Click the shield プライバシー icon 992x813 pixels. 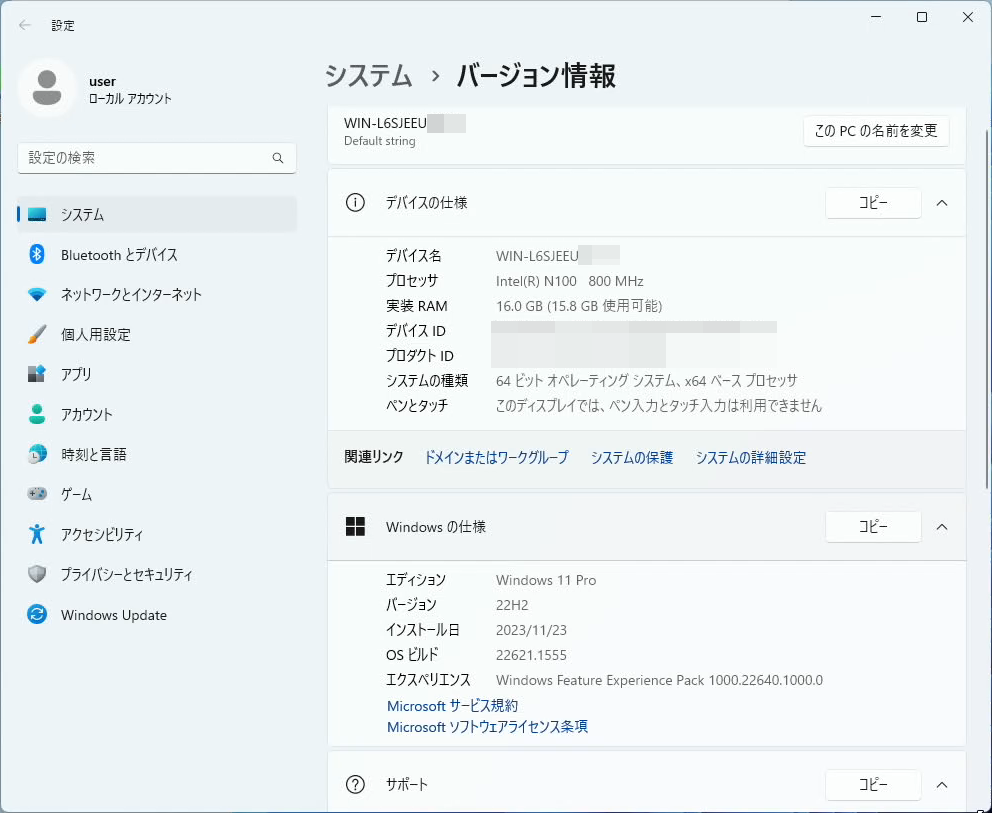pos(37,574)
